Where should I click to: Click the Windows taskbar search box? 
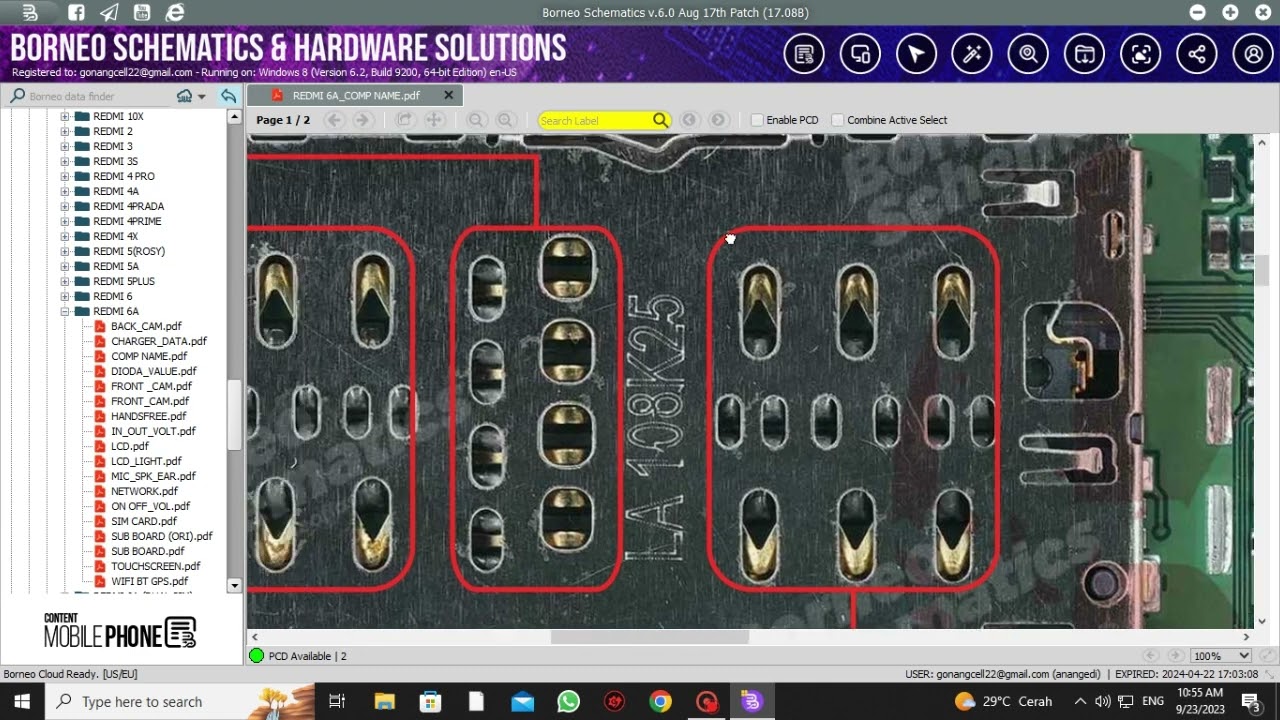(x=180, y=701)
